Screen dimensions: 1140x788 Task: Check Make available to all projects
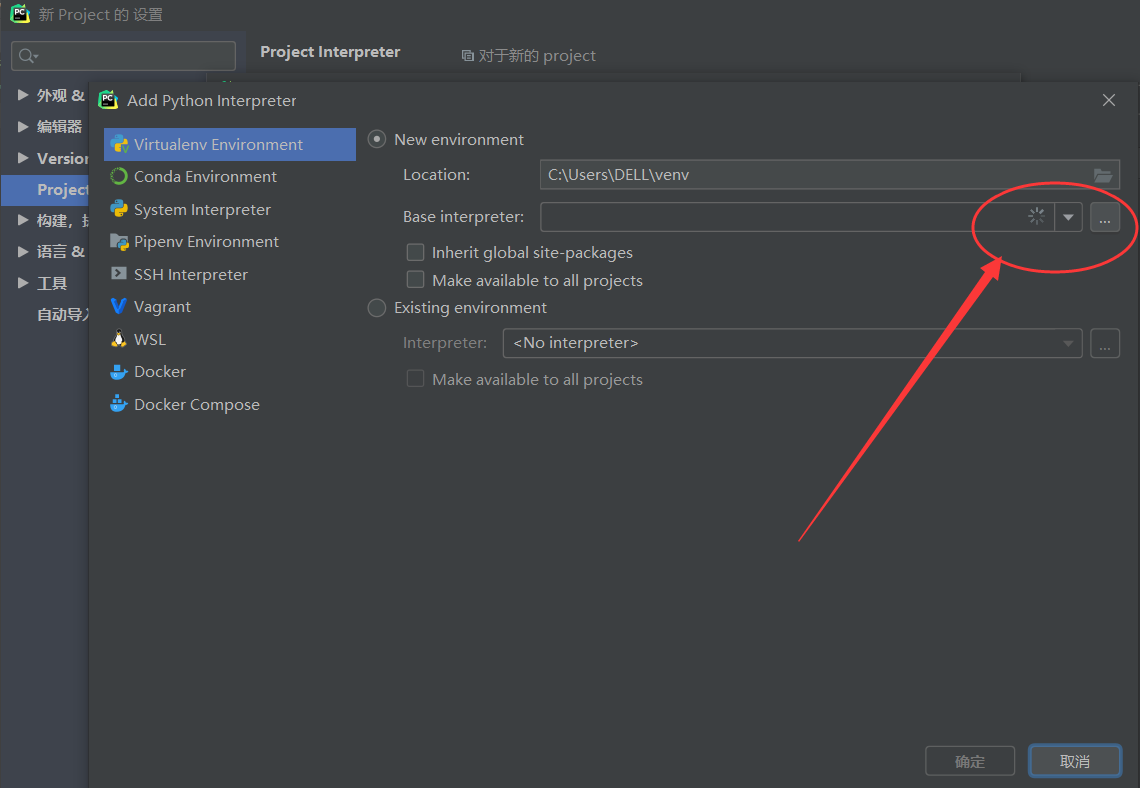(x=415, y=280)
